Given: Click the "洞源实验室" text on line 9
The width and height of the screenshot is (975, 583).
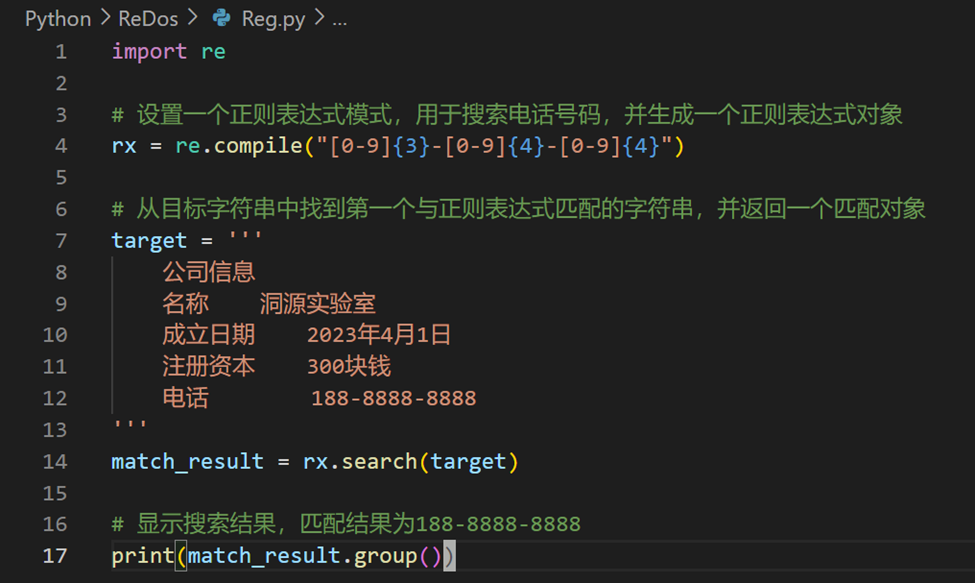Looking at the screenshot, I should (318, 303).
